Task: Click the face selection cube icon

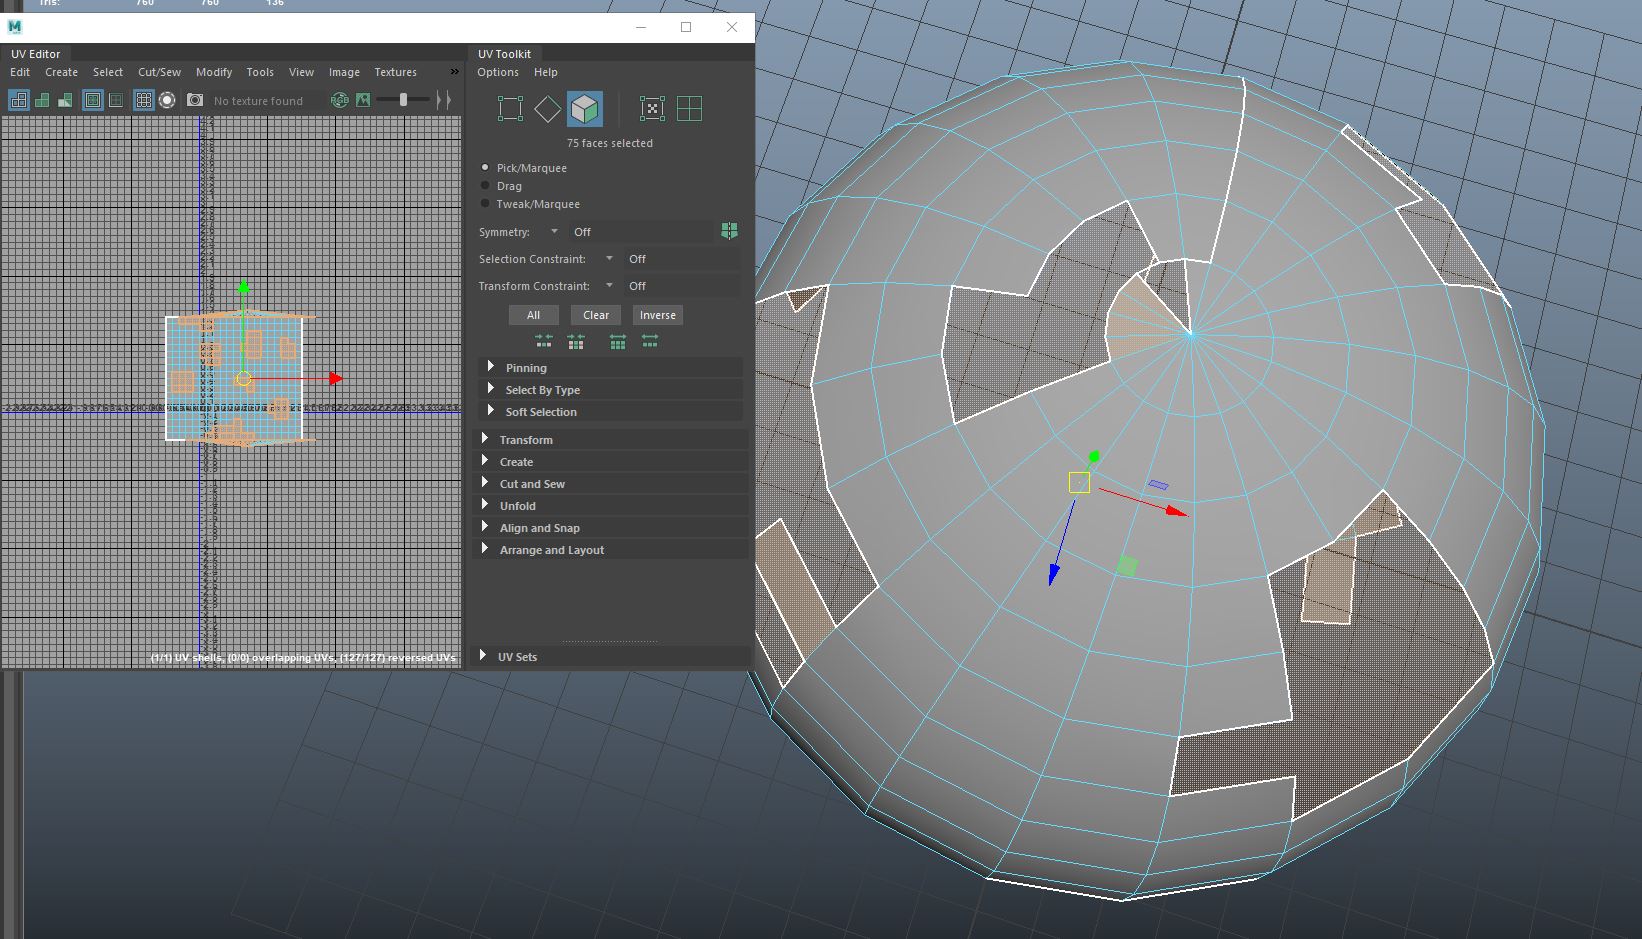Action: pos(585,109)
